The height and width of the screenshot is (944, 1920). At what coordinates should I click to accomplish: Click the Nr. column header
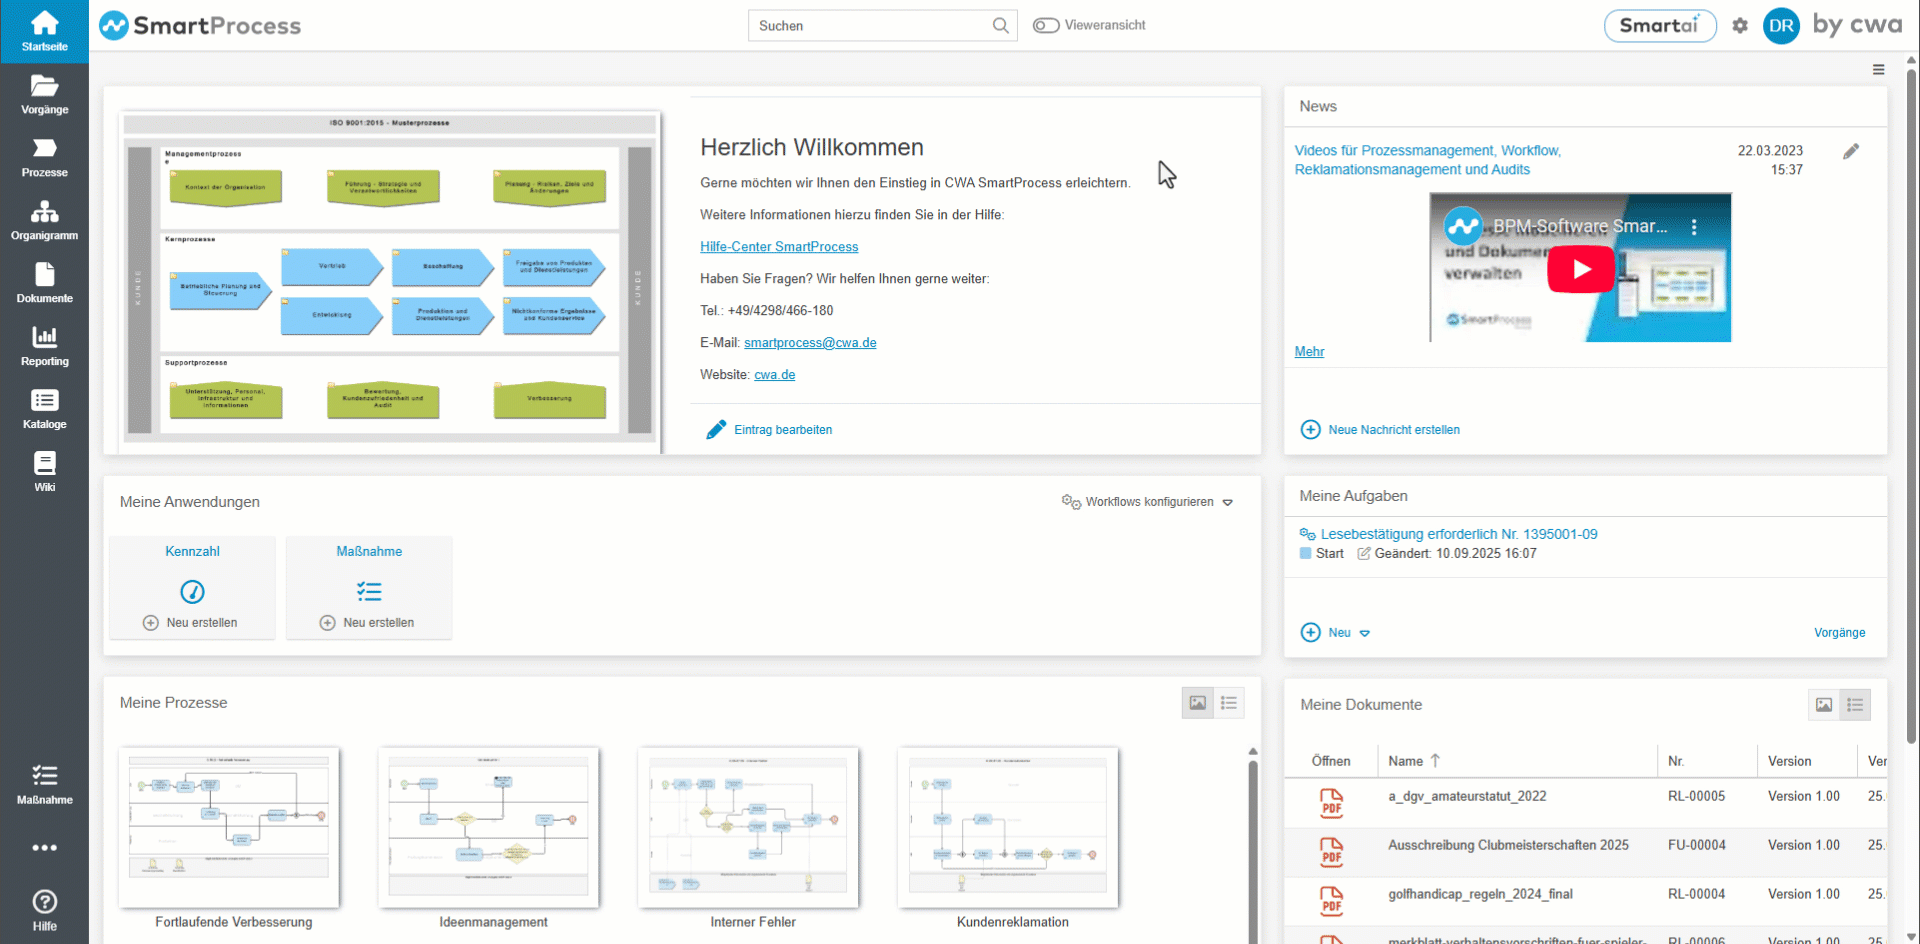(1676, 761)
